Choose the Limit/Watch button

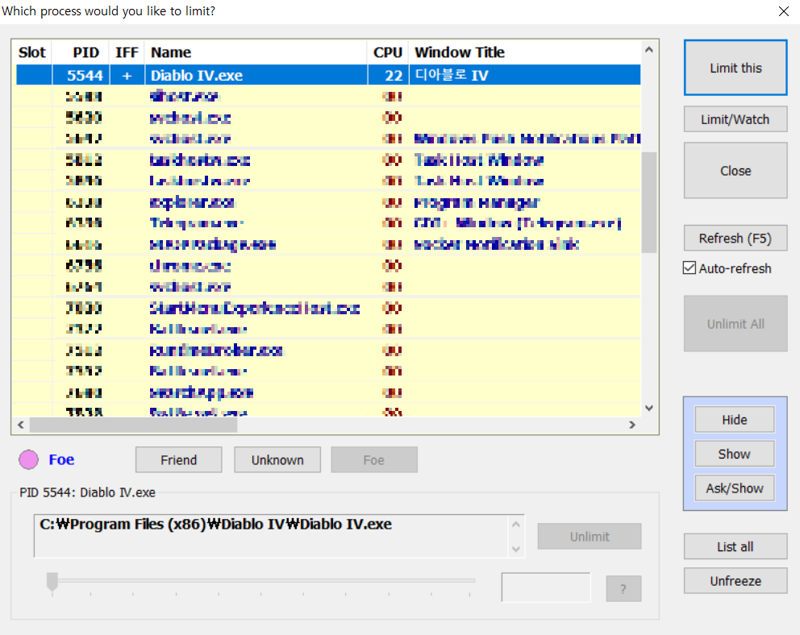coord(735,119)
